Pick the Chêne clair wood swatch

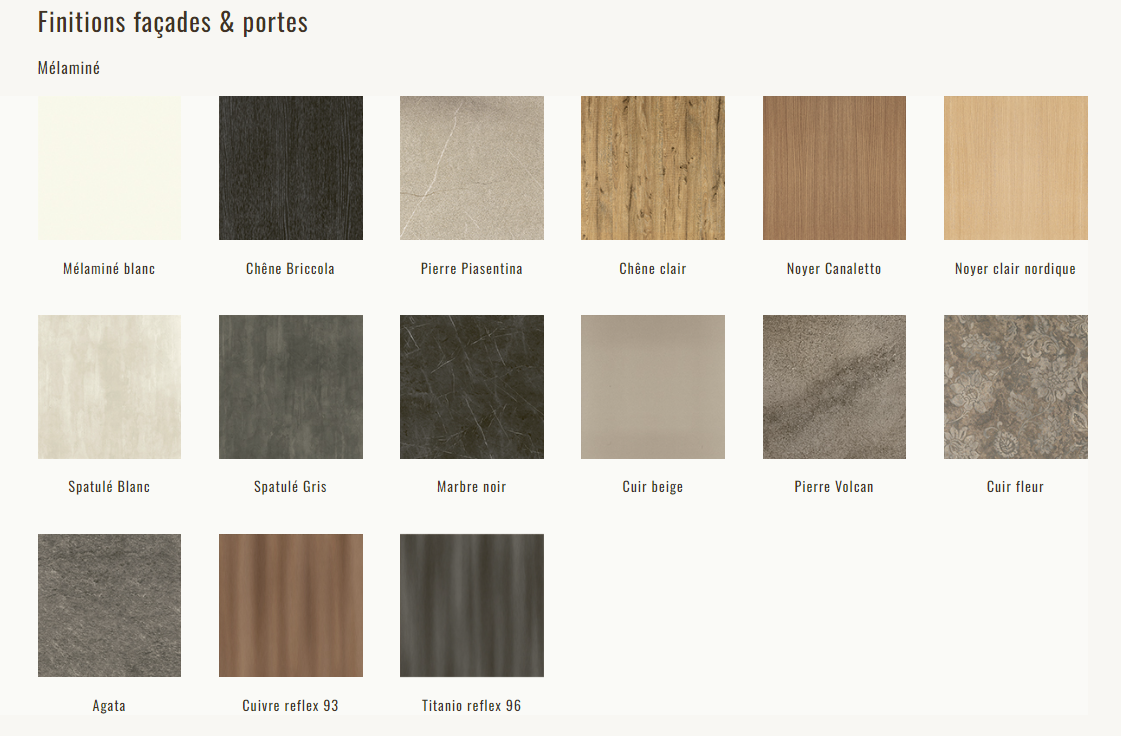[653, 168]
